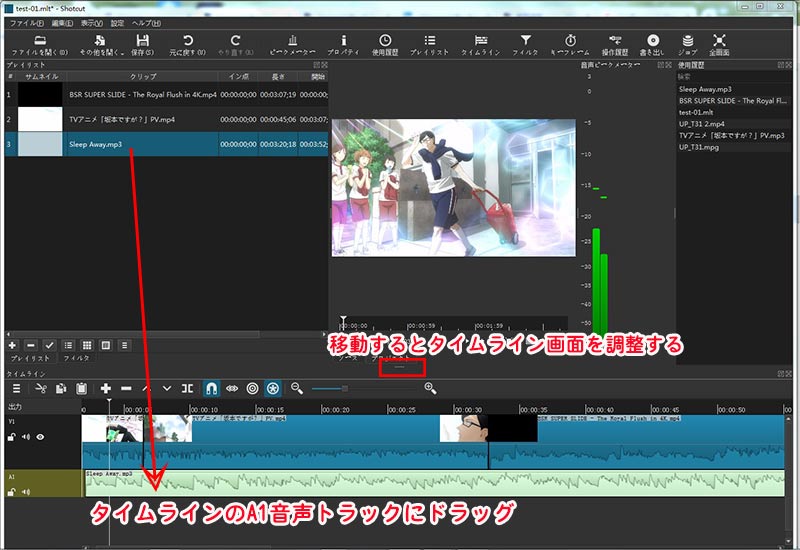Click the クリップ column header
This screenshot has width=800, height=550.
tap(142, 77)
